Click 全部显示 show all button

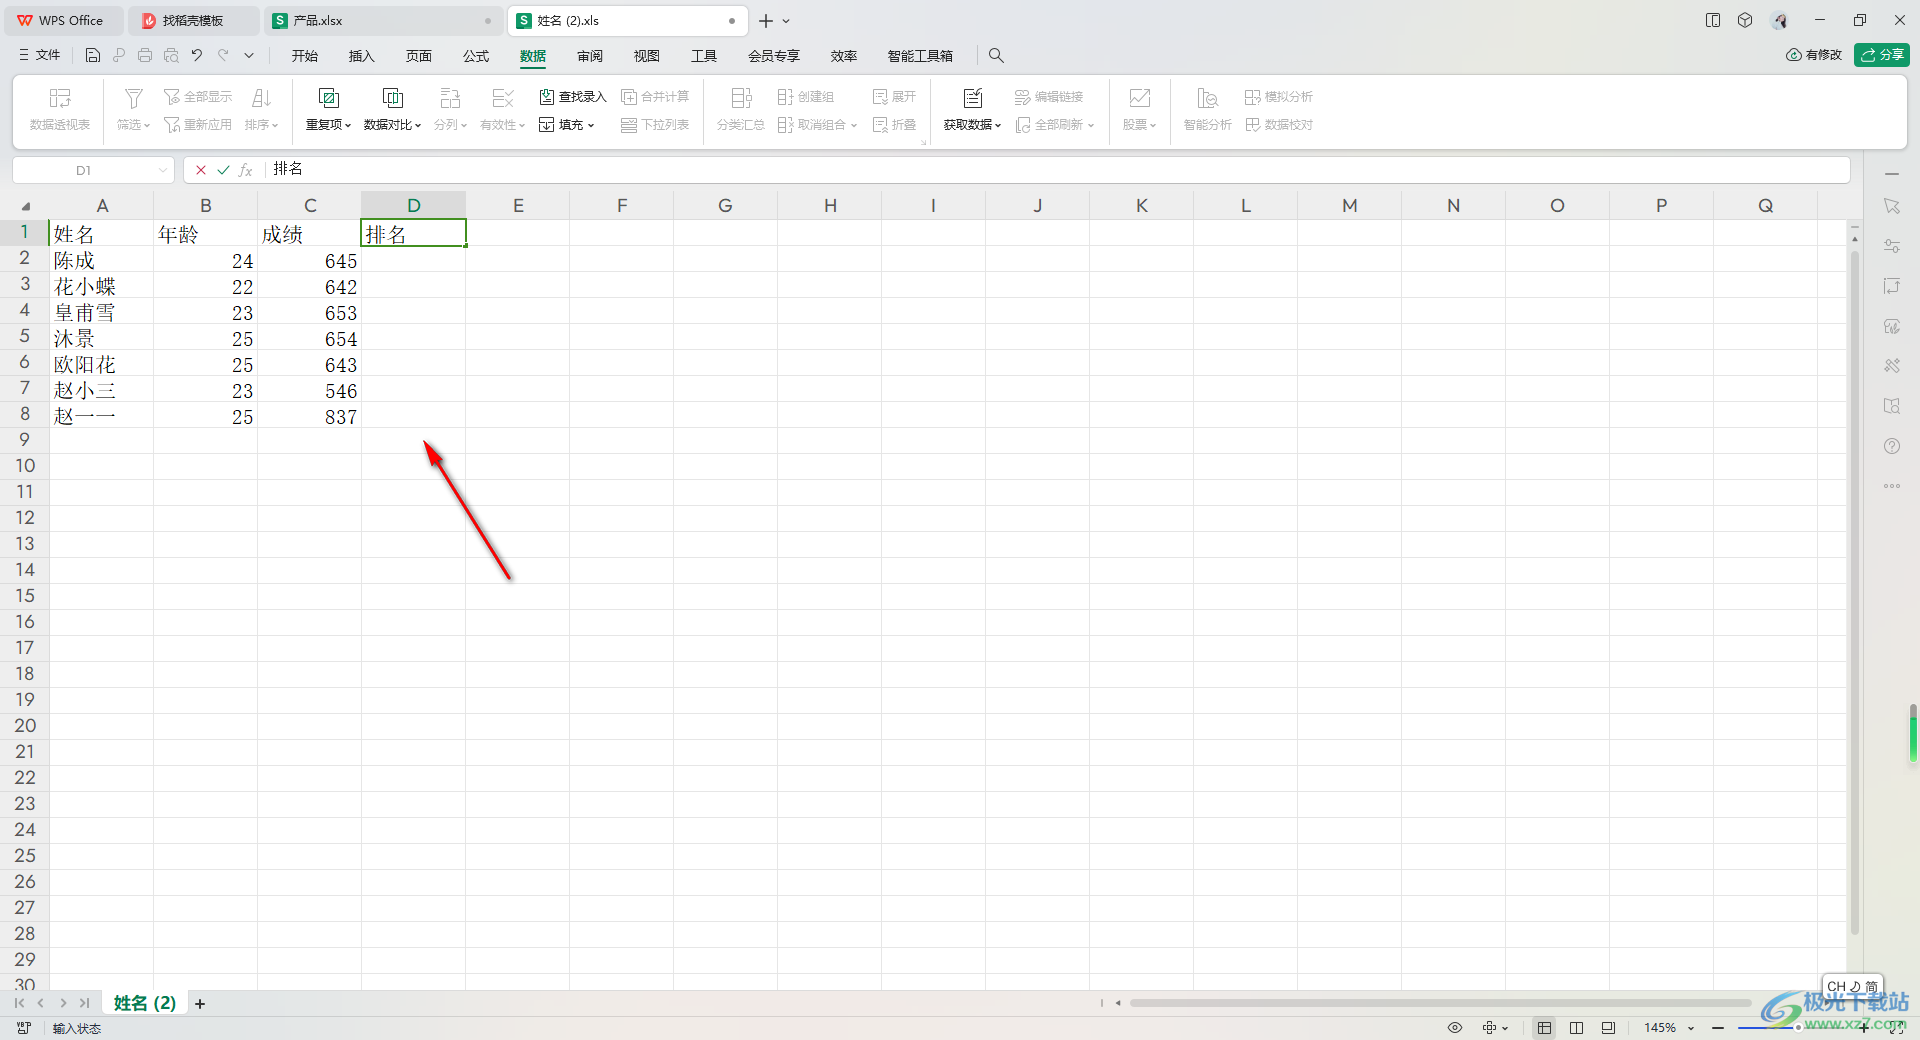198,97
